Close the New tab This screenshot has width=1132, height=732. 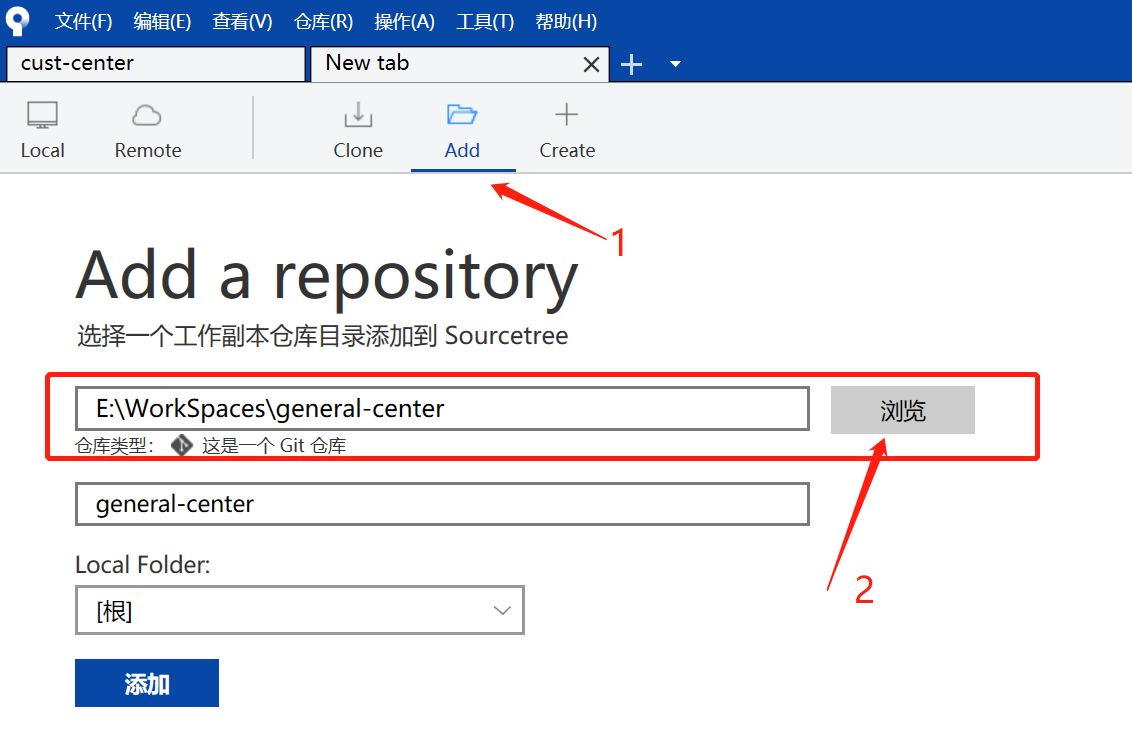pos(590,63)
